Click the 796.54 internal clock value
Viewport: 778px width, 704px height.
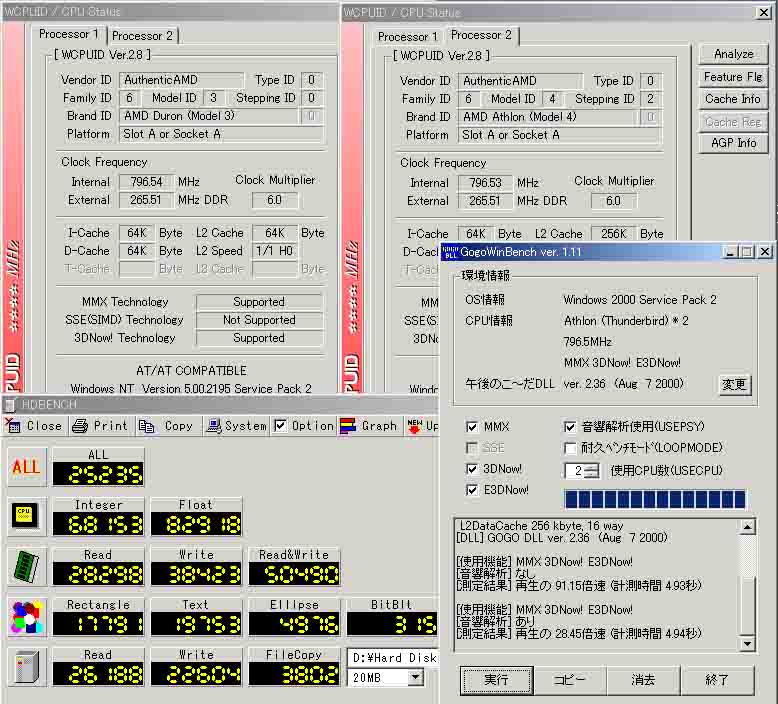pos(146,182)
